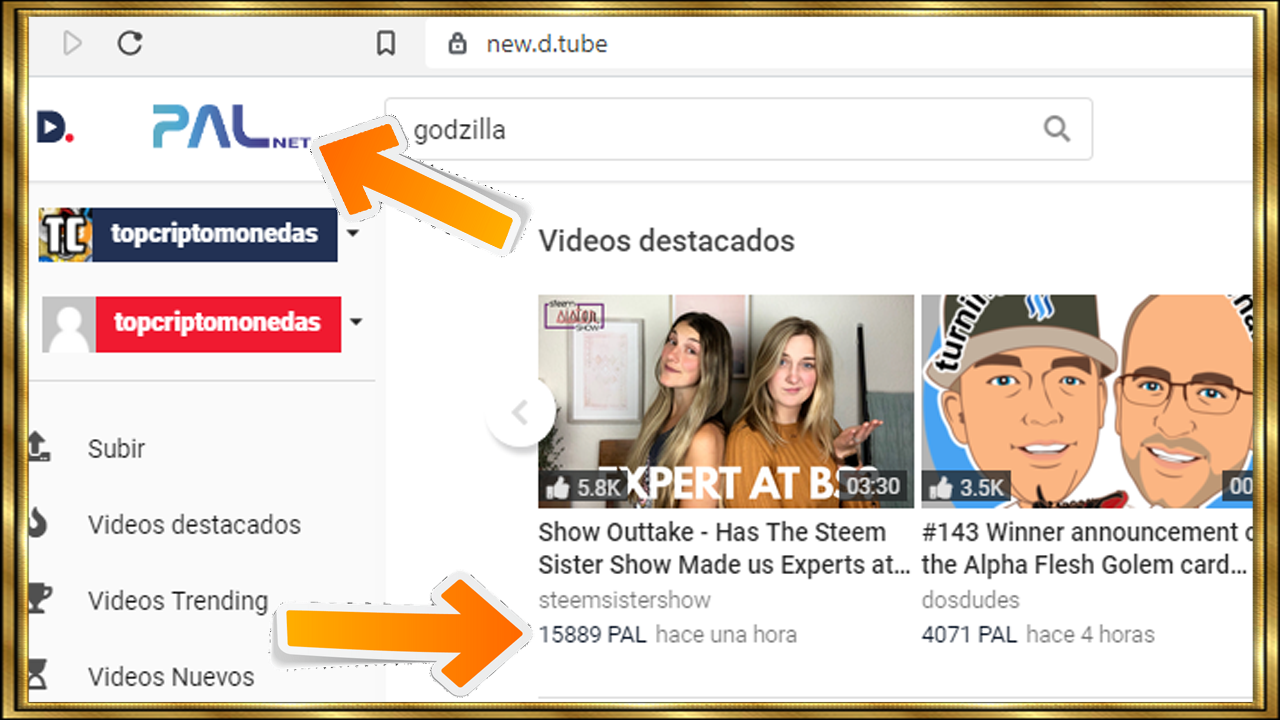Play the dosdudes cartoon faces video thumbnail
This screenshot has height=720, width=1280.
pyautogui.click(x=1087, y=401)
